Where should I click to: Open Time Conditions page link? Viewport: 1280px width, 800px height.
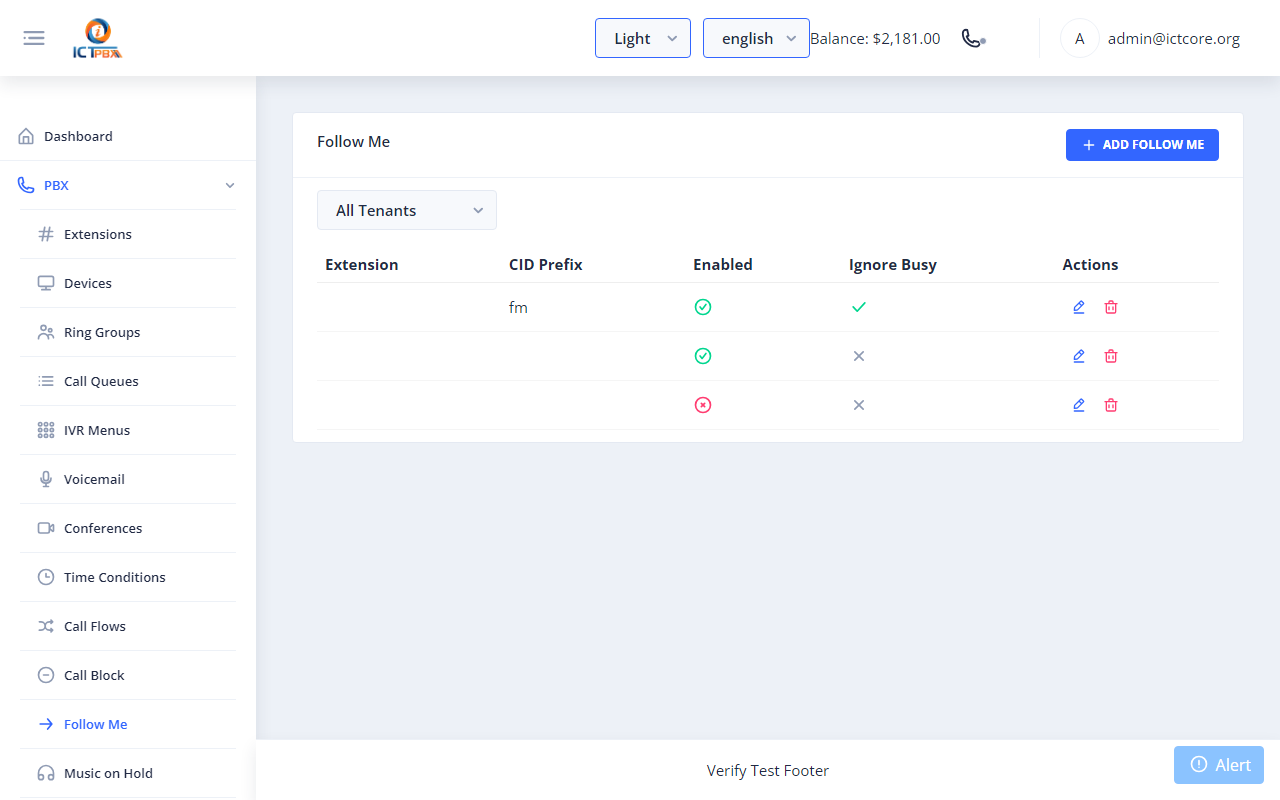pos(115,577)
